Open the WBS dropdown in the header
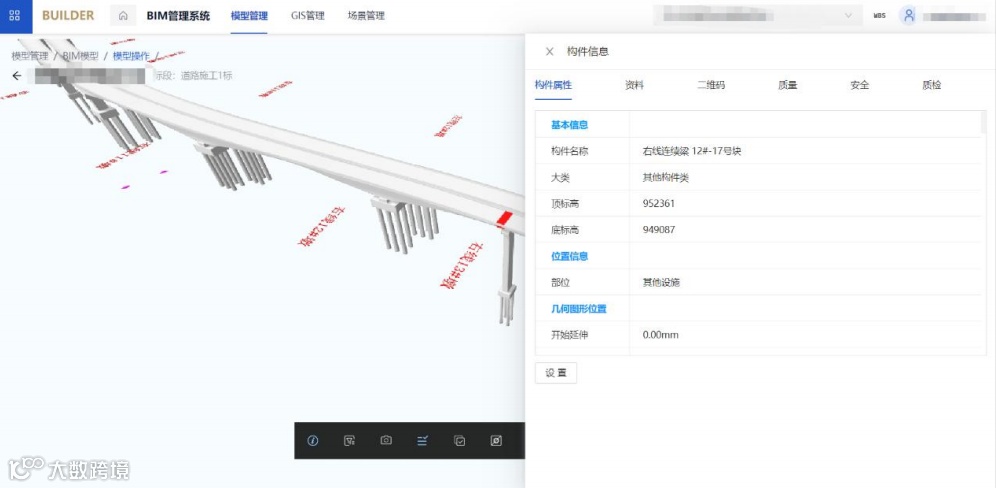 tap(879, 16)
